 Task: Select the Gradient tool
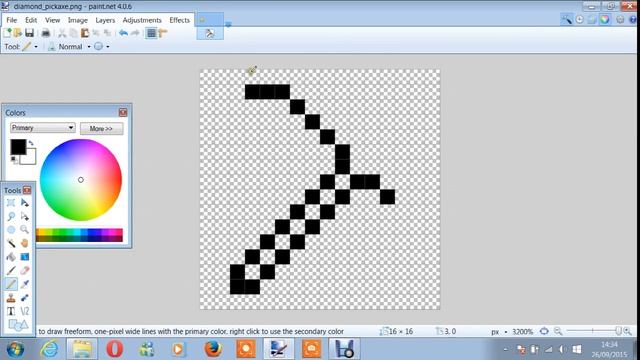click(25, 257)
